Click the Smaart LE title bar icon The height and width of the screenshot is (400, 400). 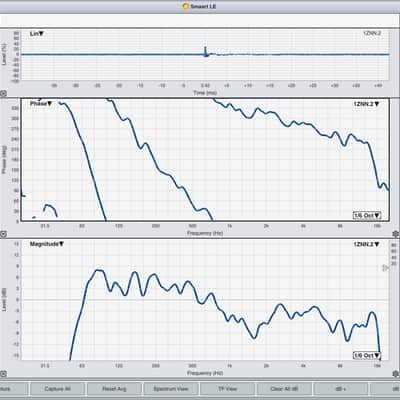[x=185, y=6]
